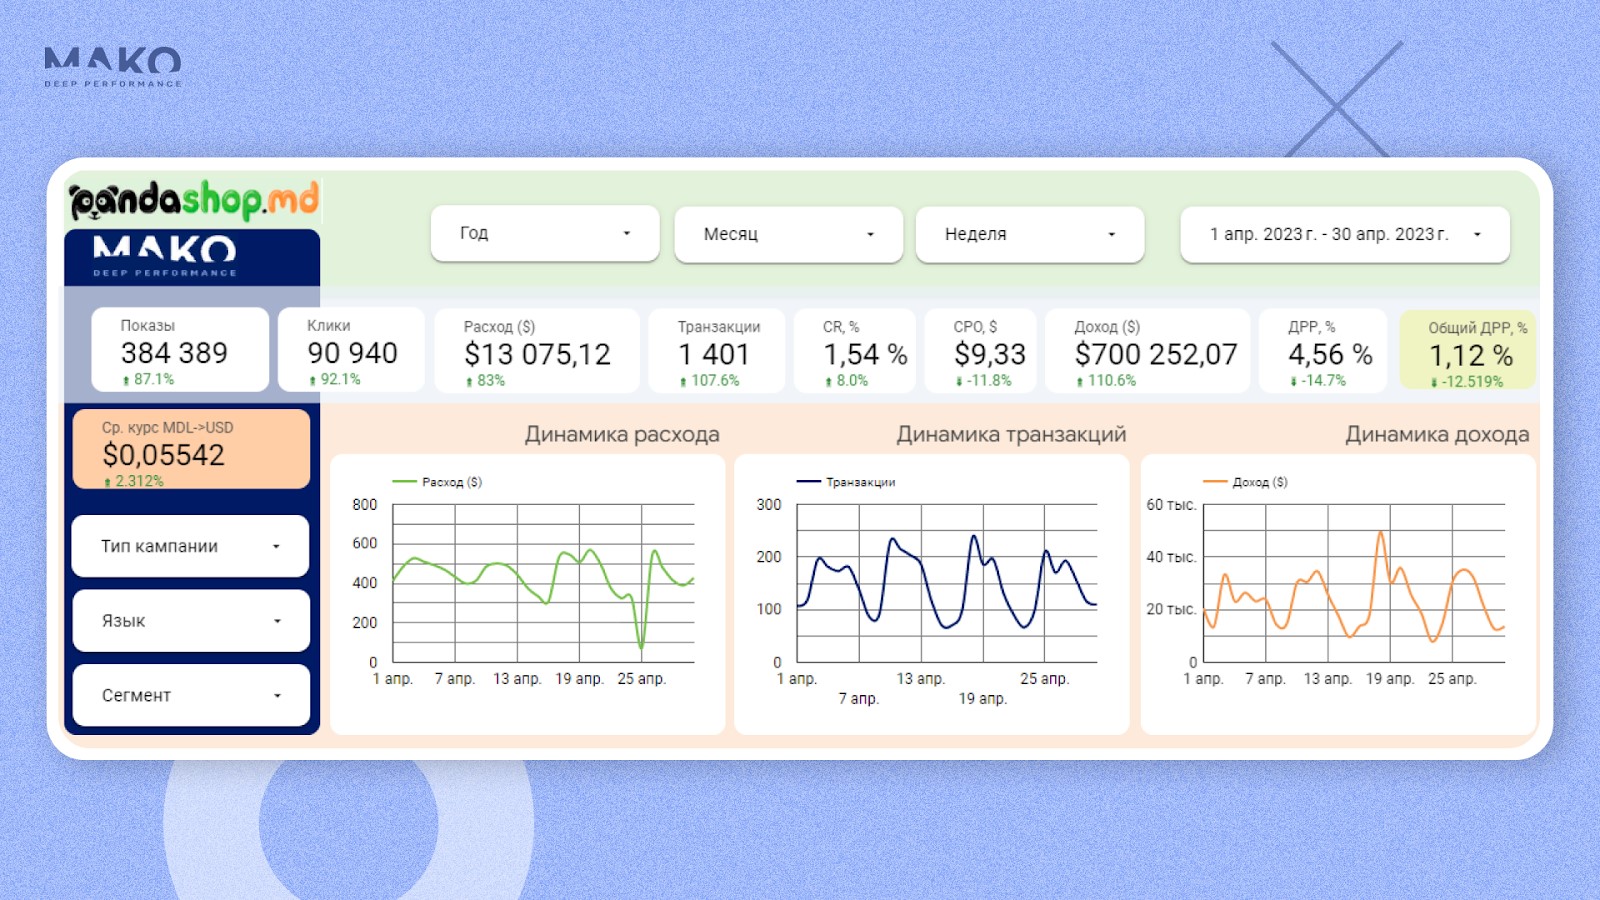Image resolution: width=1600 pixels, height=900 pixels.
Task: Click the navy Транзакции legend marker
Action: 808,482
